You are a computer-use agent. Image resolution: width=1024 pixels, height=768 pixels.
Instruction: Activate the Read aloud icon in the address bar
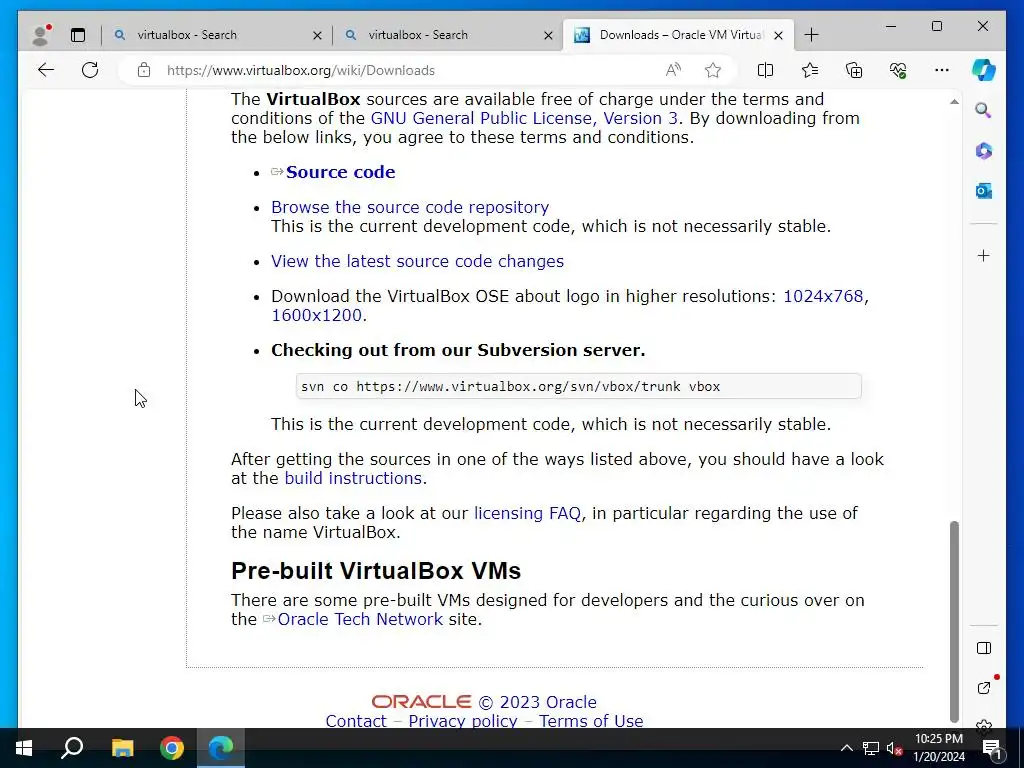coord(673,70)
